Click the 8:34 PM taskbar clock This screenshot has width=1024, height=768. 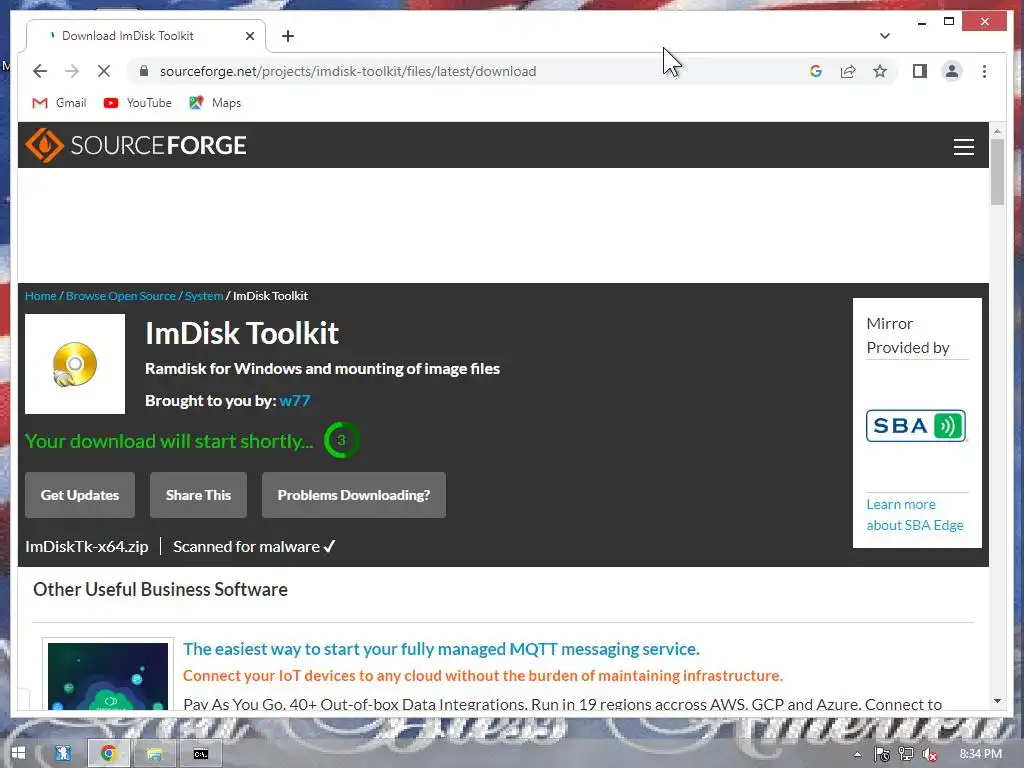(x=980, y=754)
